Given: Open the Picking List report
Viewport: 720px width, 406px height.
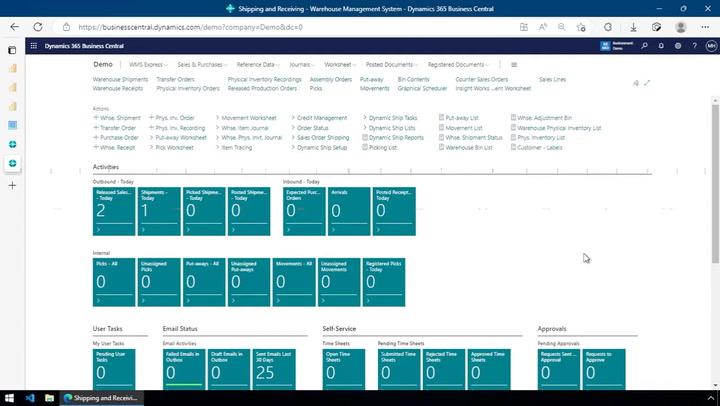Looking at the screenshot, I should click(x=380, y=148).
